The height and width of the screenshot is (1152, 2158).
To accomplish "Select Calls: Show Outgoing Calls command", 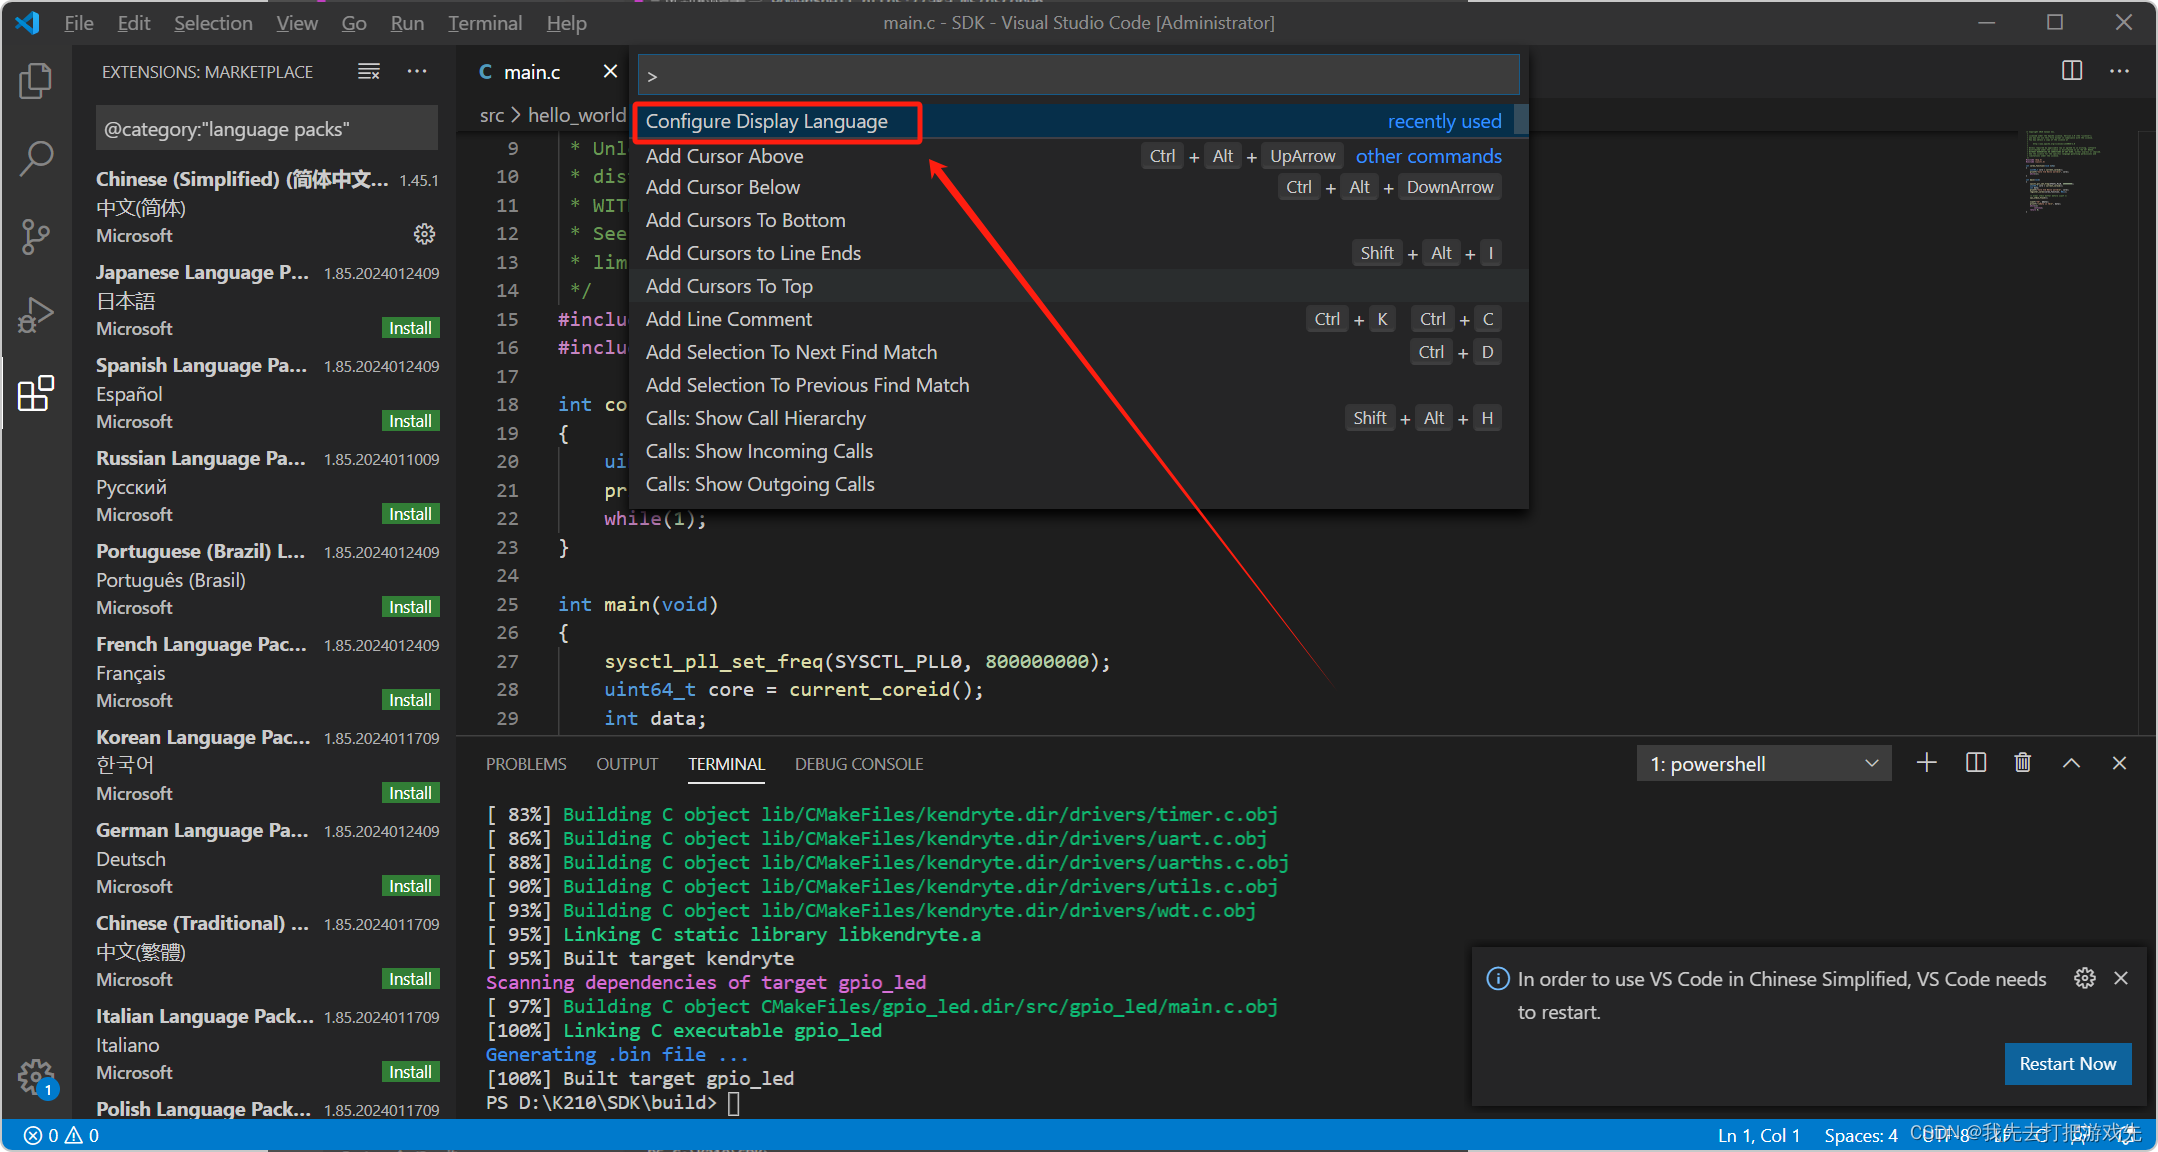I will 1078,484.
